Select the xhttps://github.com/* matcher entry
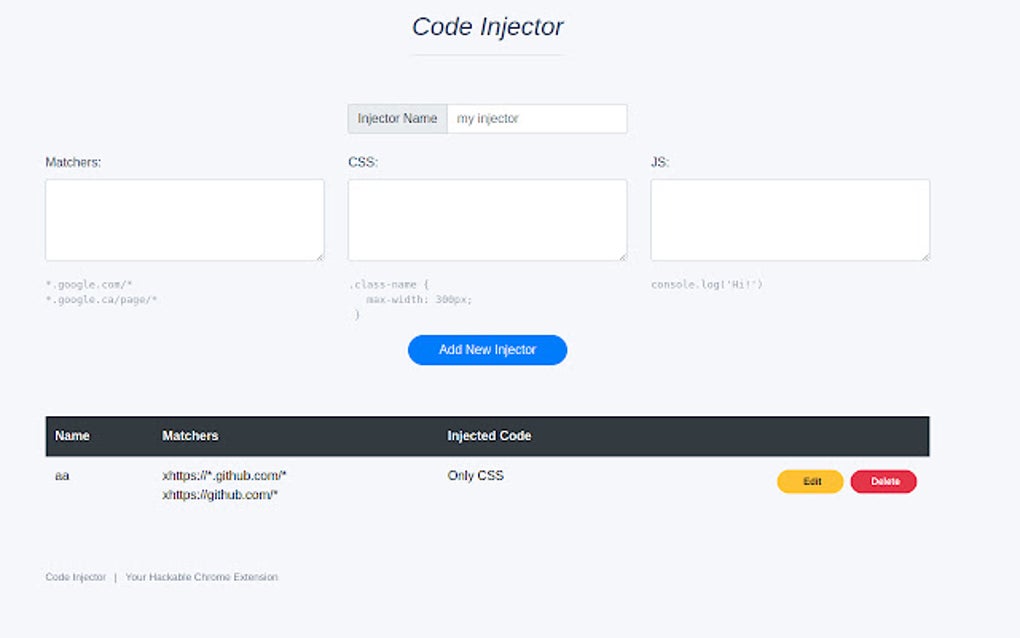This screenshot has height=638, width=1020. click(x=218, y=493)
